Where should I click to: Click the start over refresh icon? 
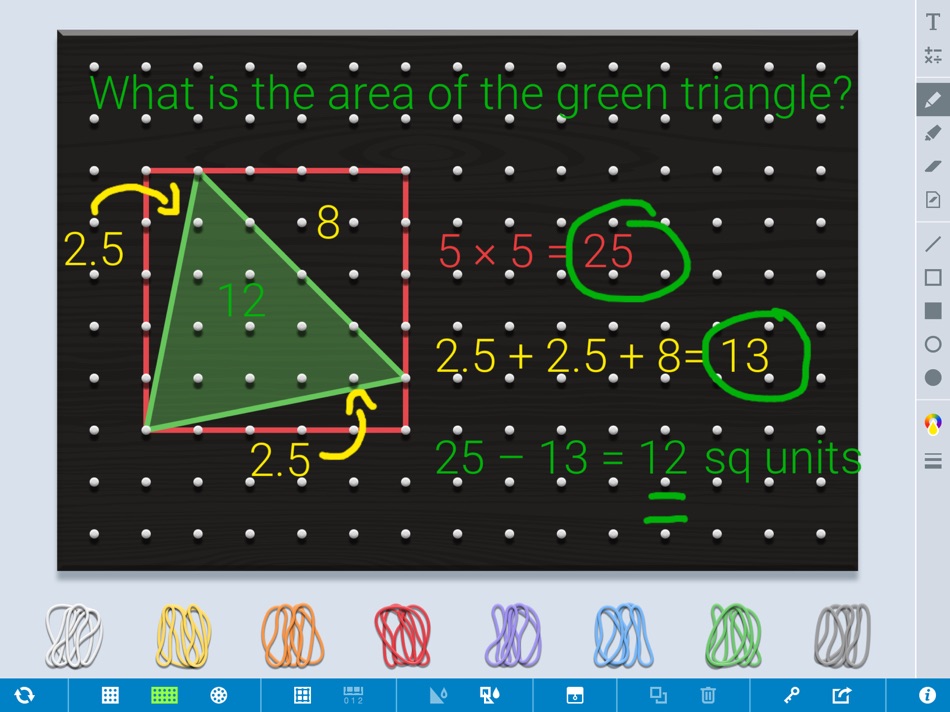point(24,695)
